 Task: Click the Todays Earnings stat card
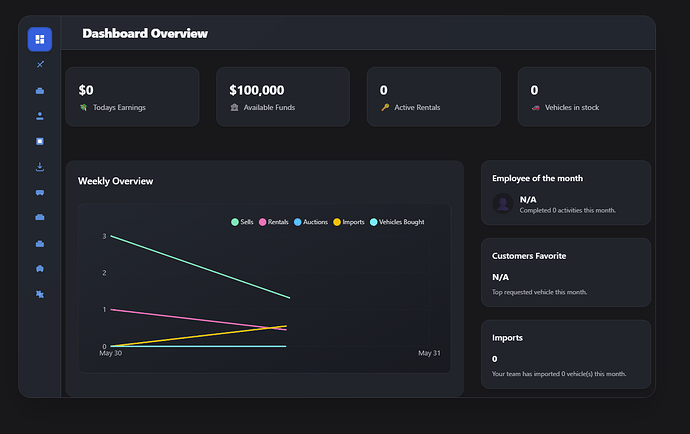click(133, 97)
